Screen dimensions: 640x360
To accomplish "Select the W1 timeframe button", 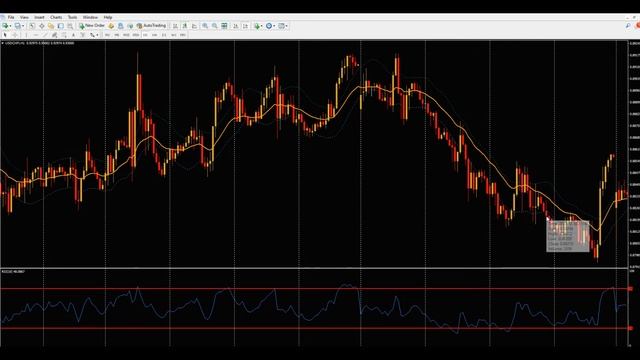I will click(174, 35).
